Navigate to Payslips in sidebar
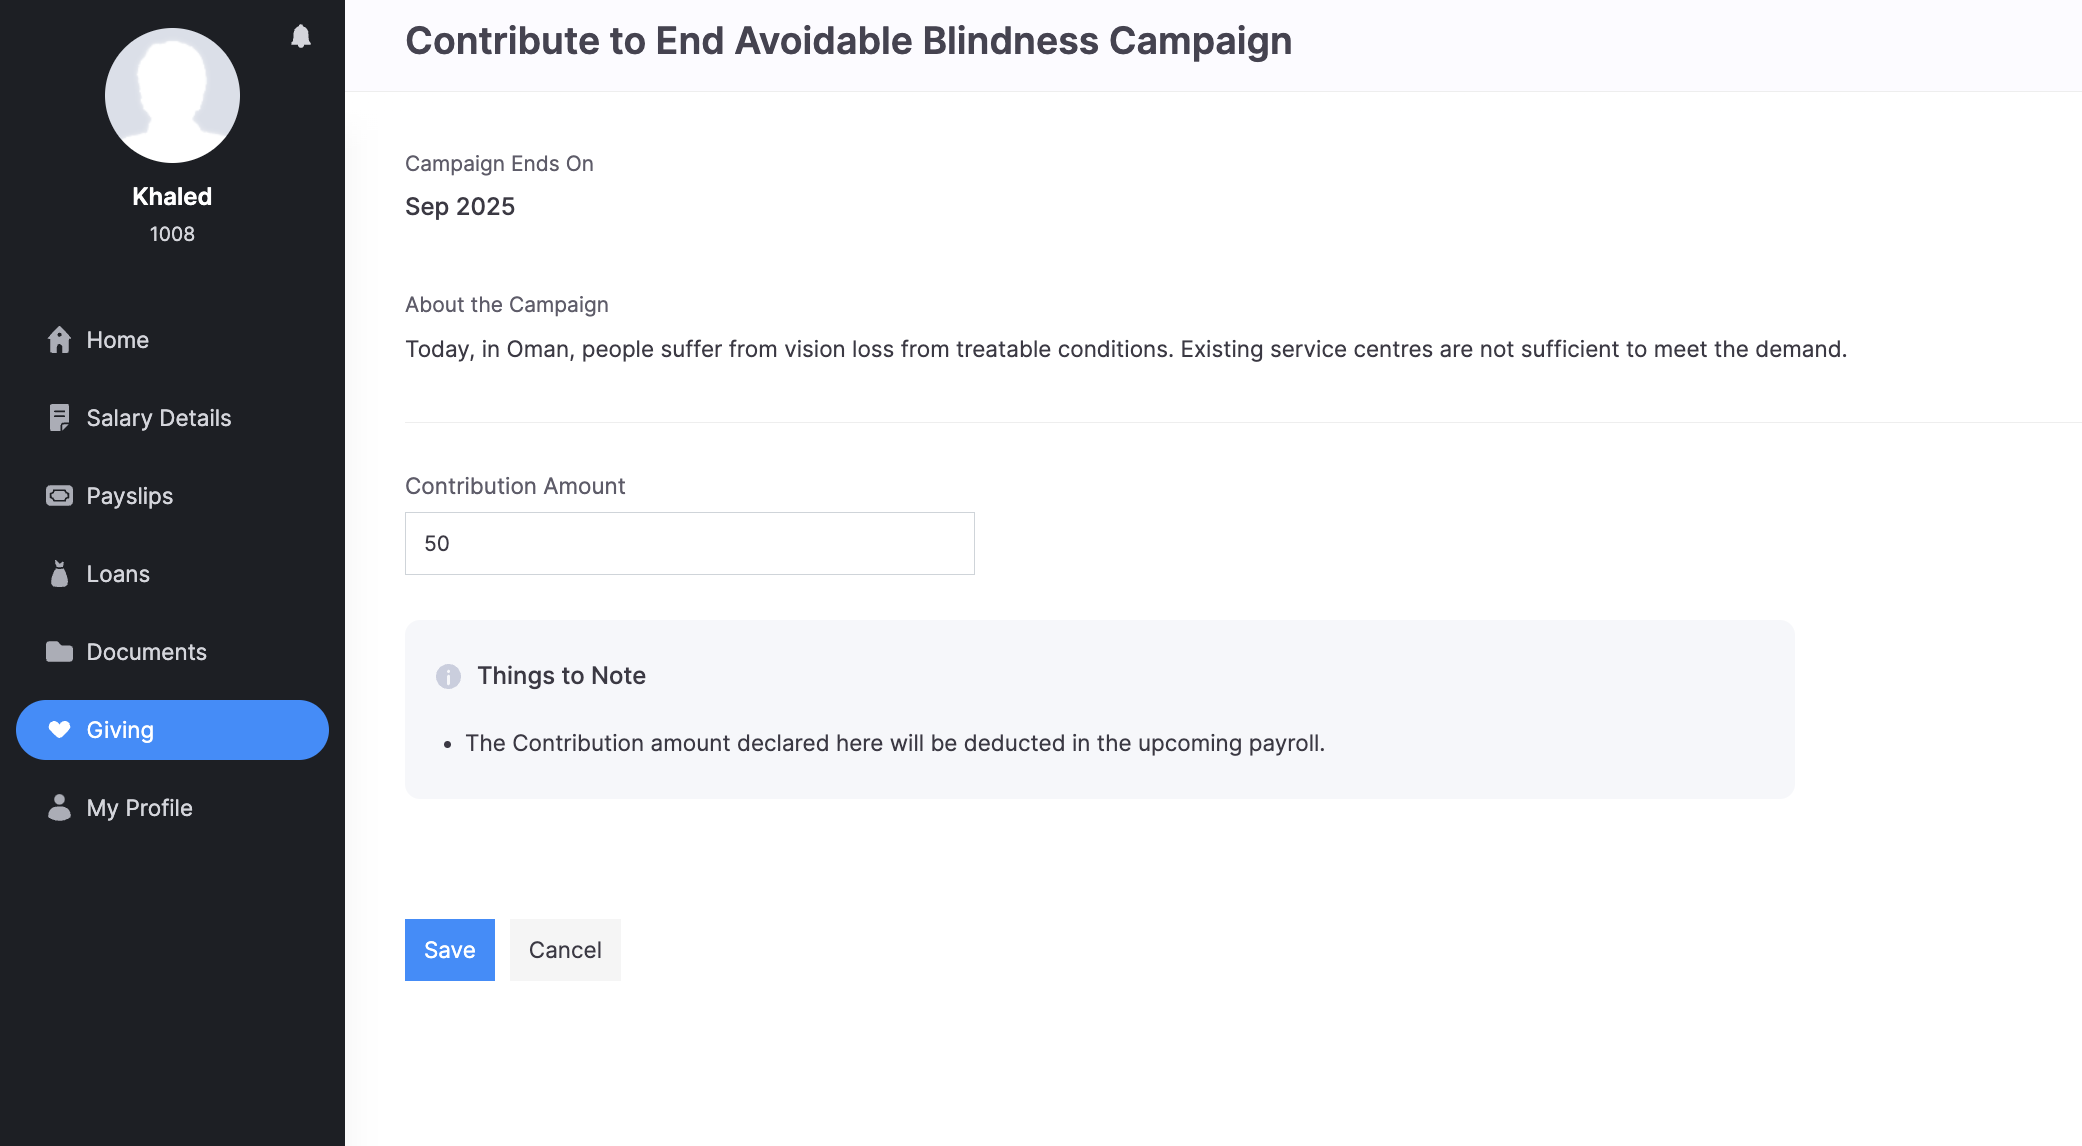 (x=130, y=496)
